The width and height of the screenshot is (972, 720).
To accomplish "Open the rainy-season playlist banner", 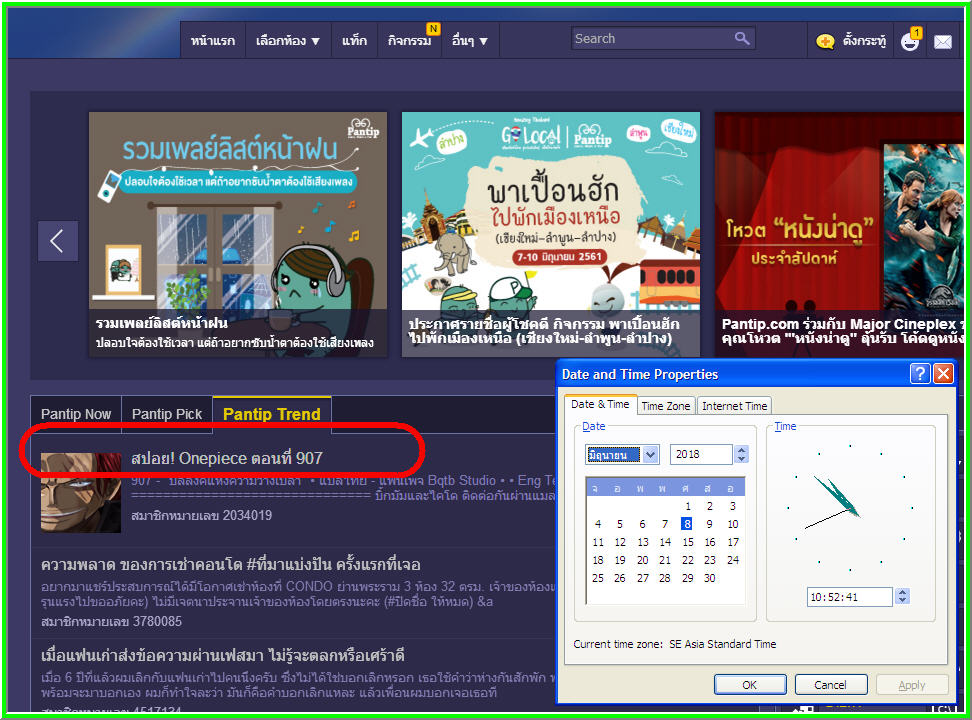I will (x=238, y=234).
